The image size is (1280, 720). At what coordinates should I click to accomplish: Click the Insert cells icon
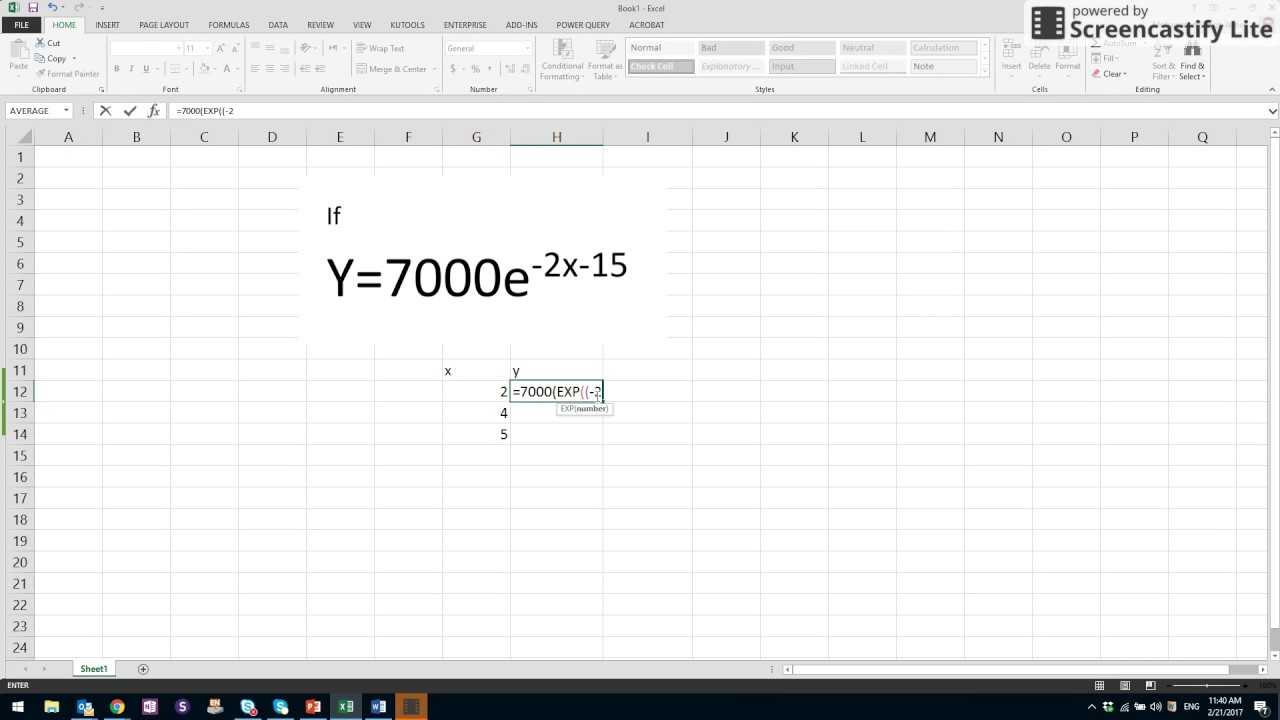click(x=1011, y=50)
